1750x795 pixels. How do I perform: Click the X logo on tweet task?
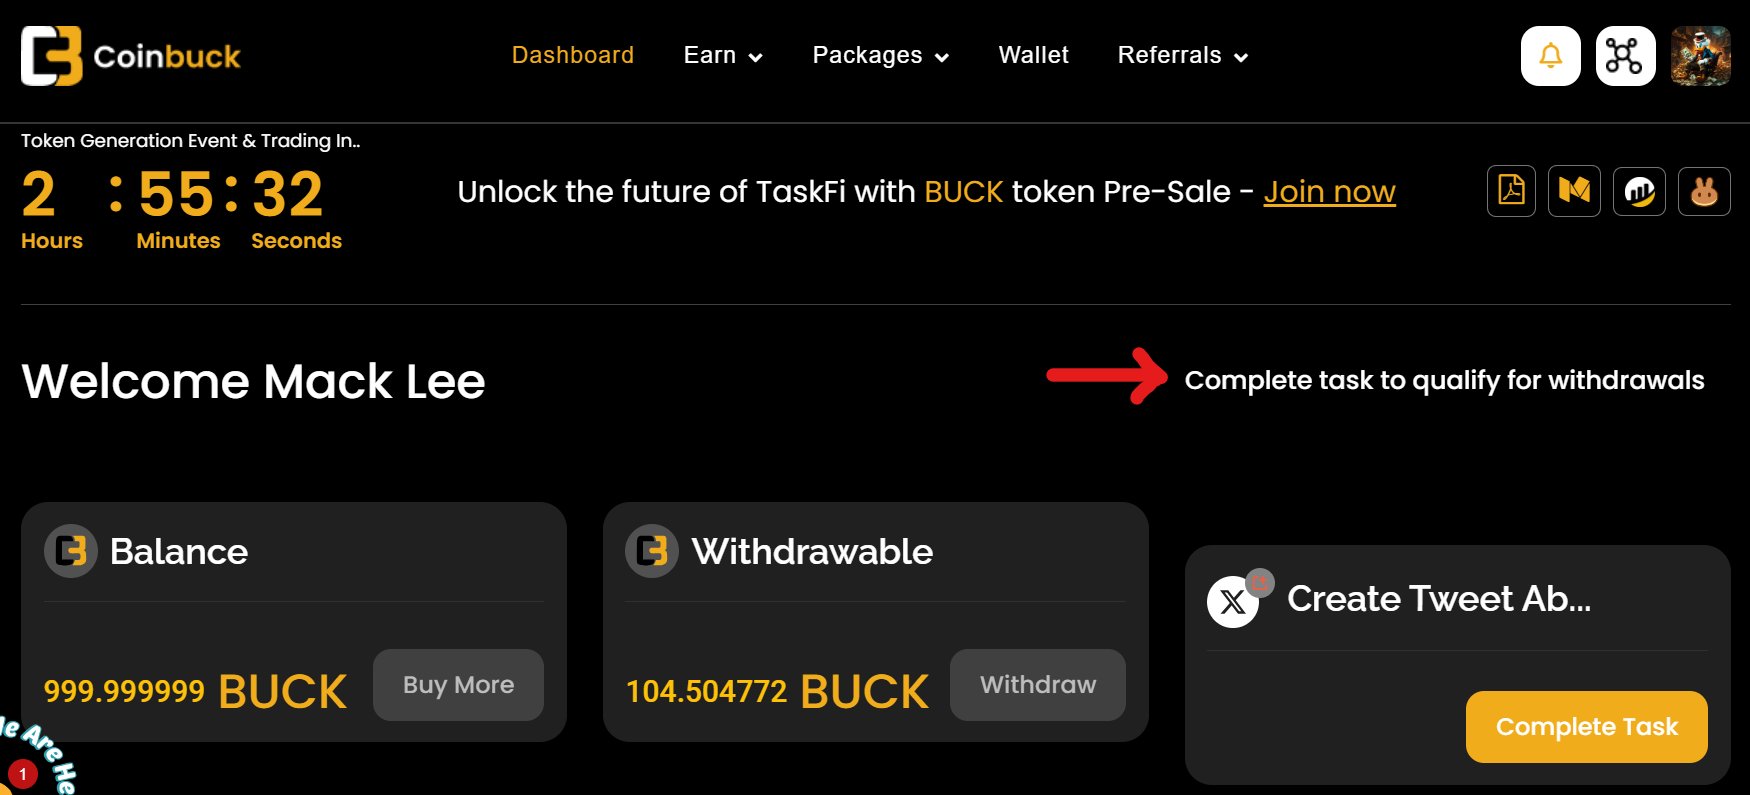1233,602
